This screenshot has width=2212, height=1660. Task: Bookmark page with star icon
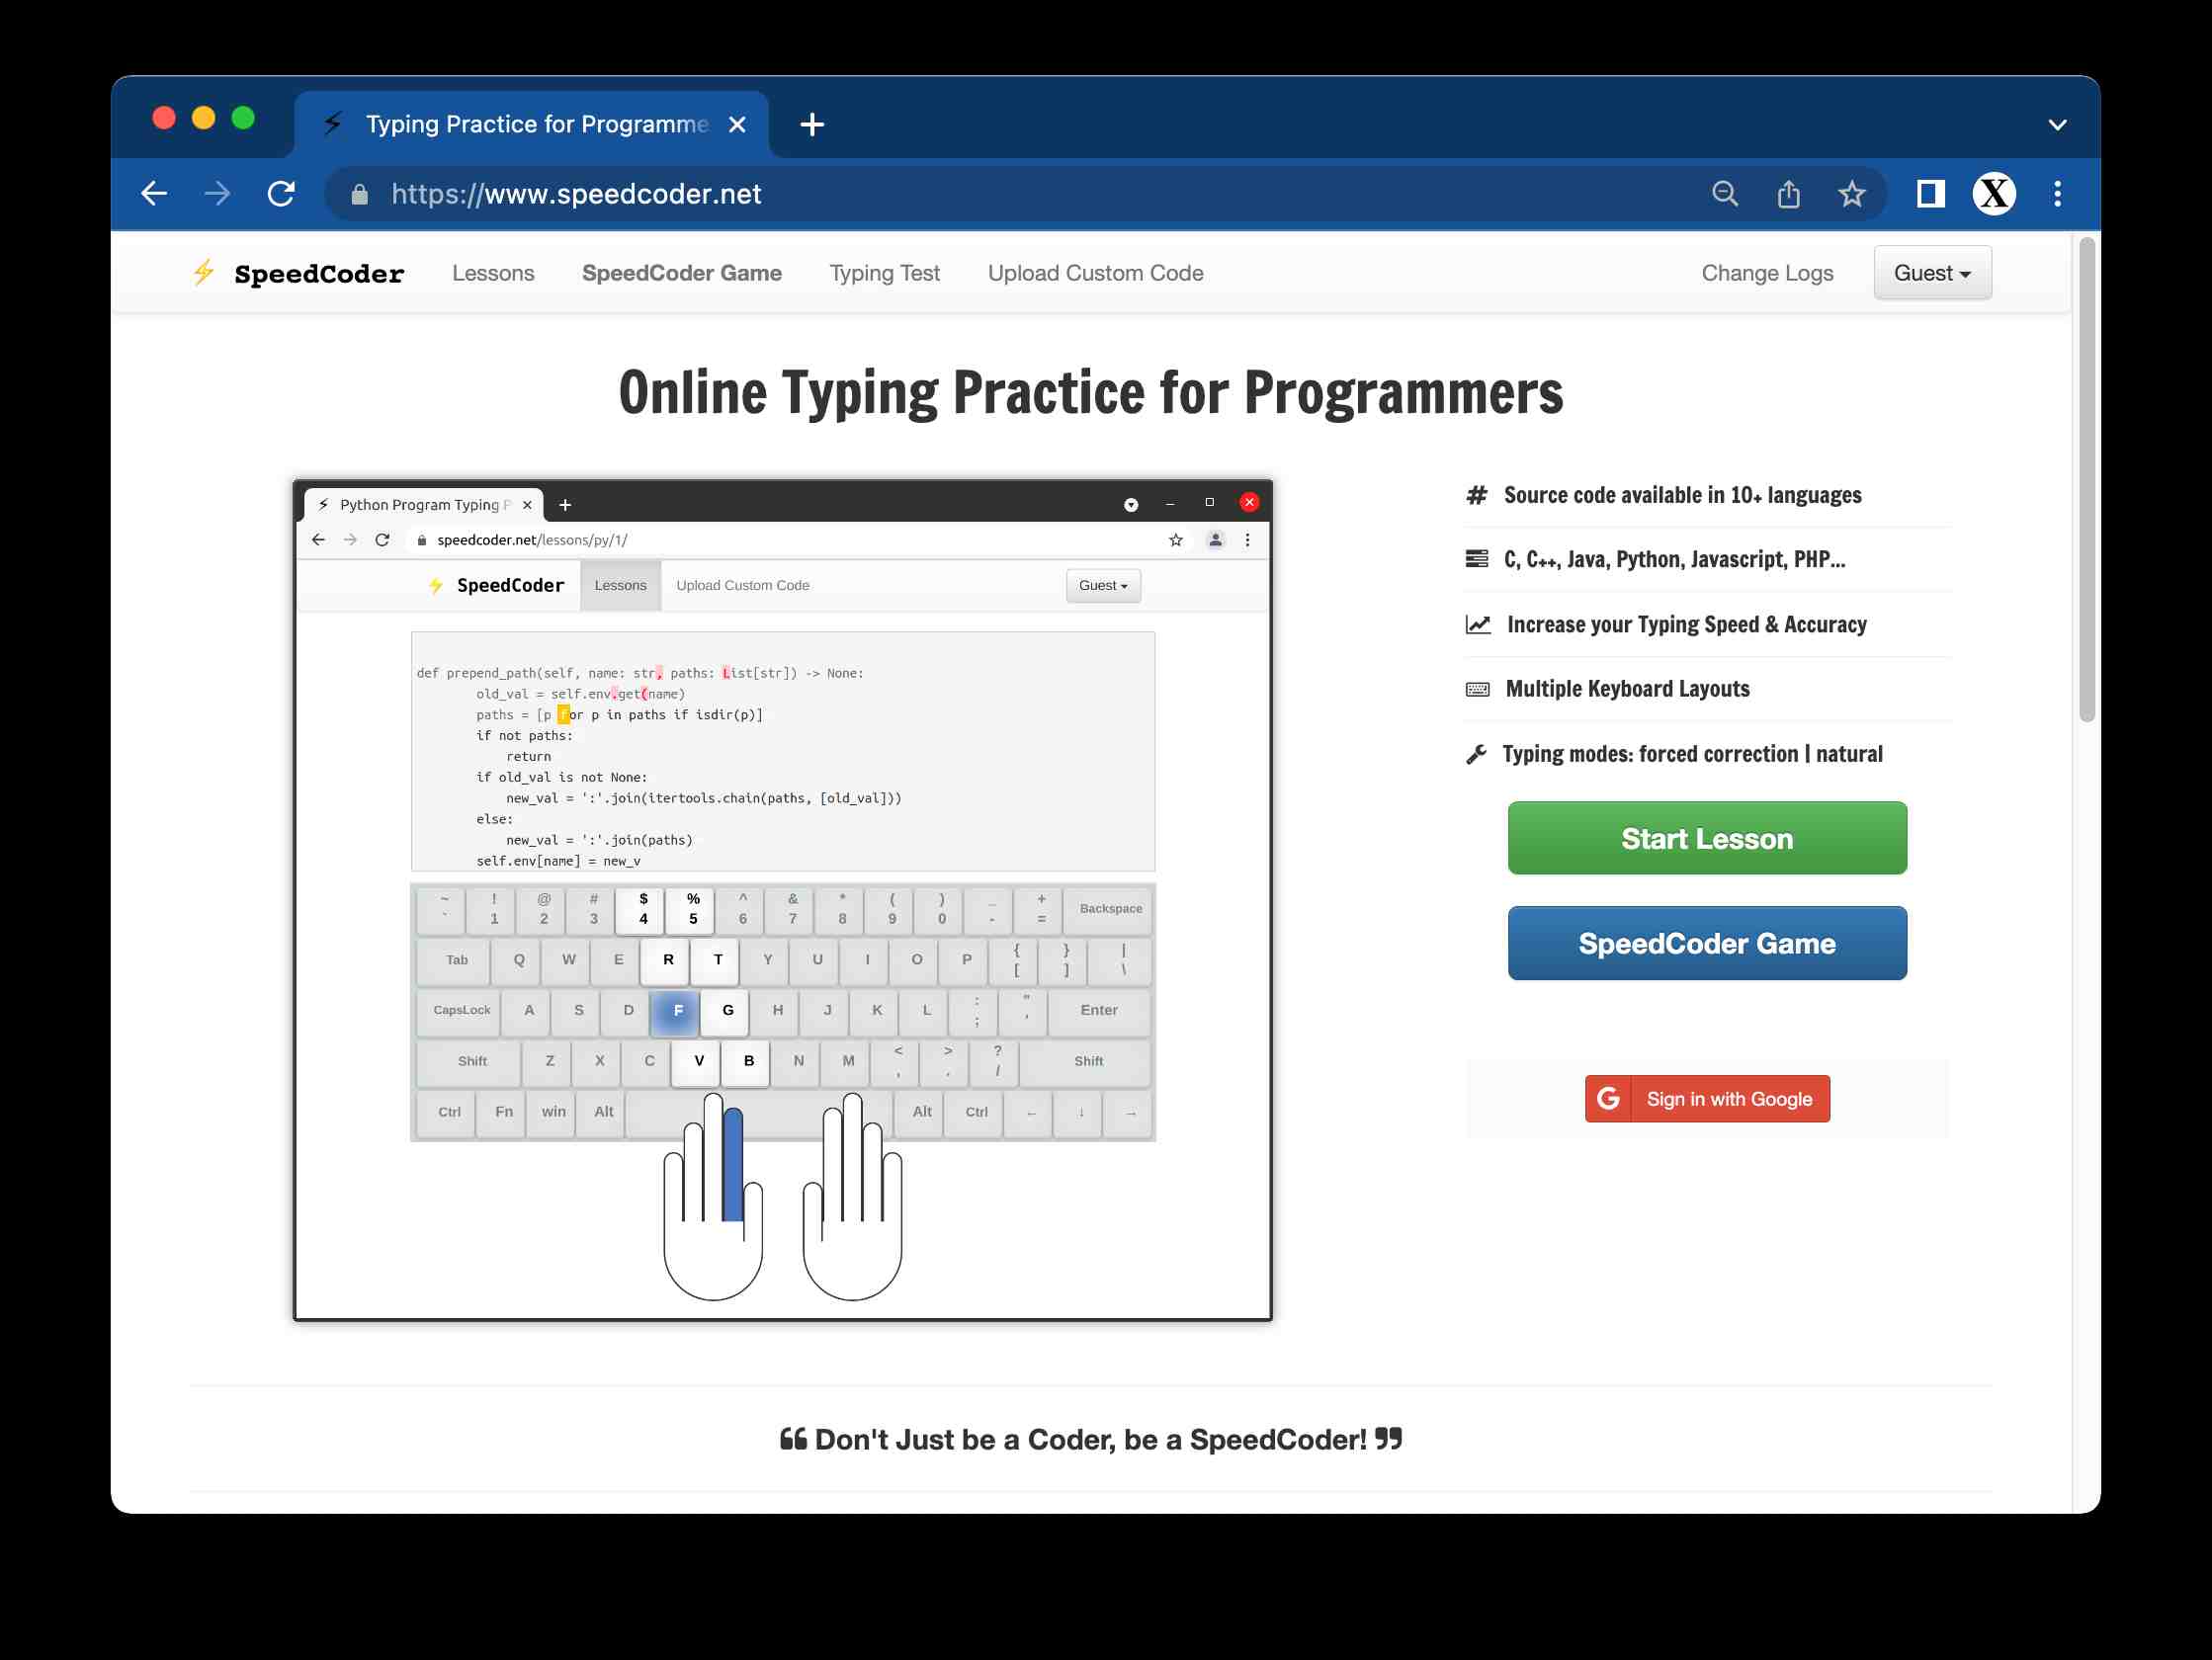[x=1851, y=193]
